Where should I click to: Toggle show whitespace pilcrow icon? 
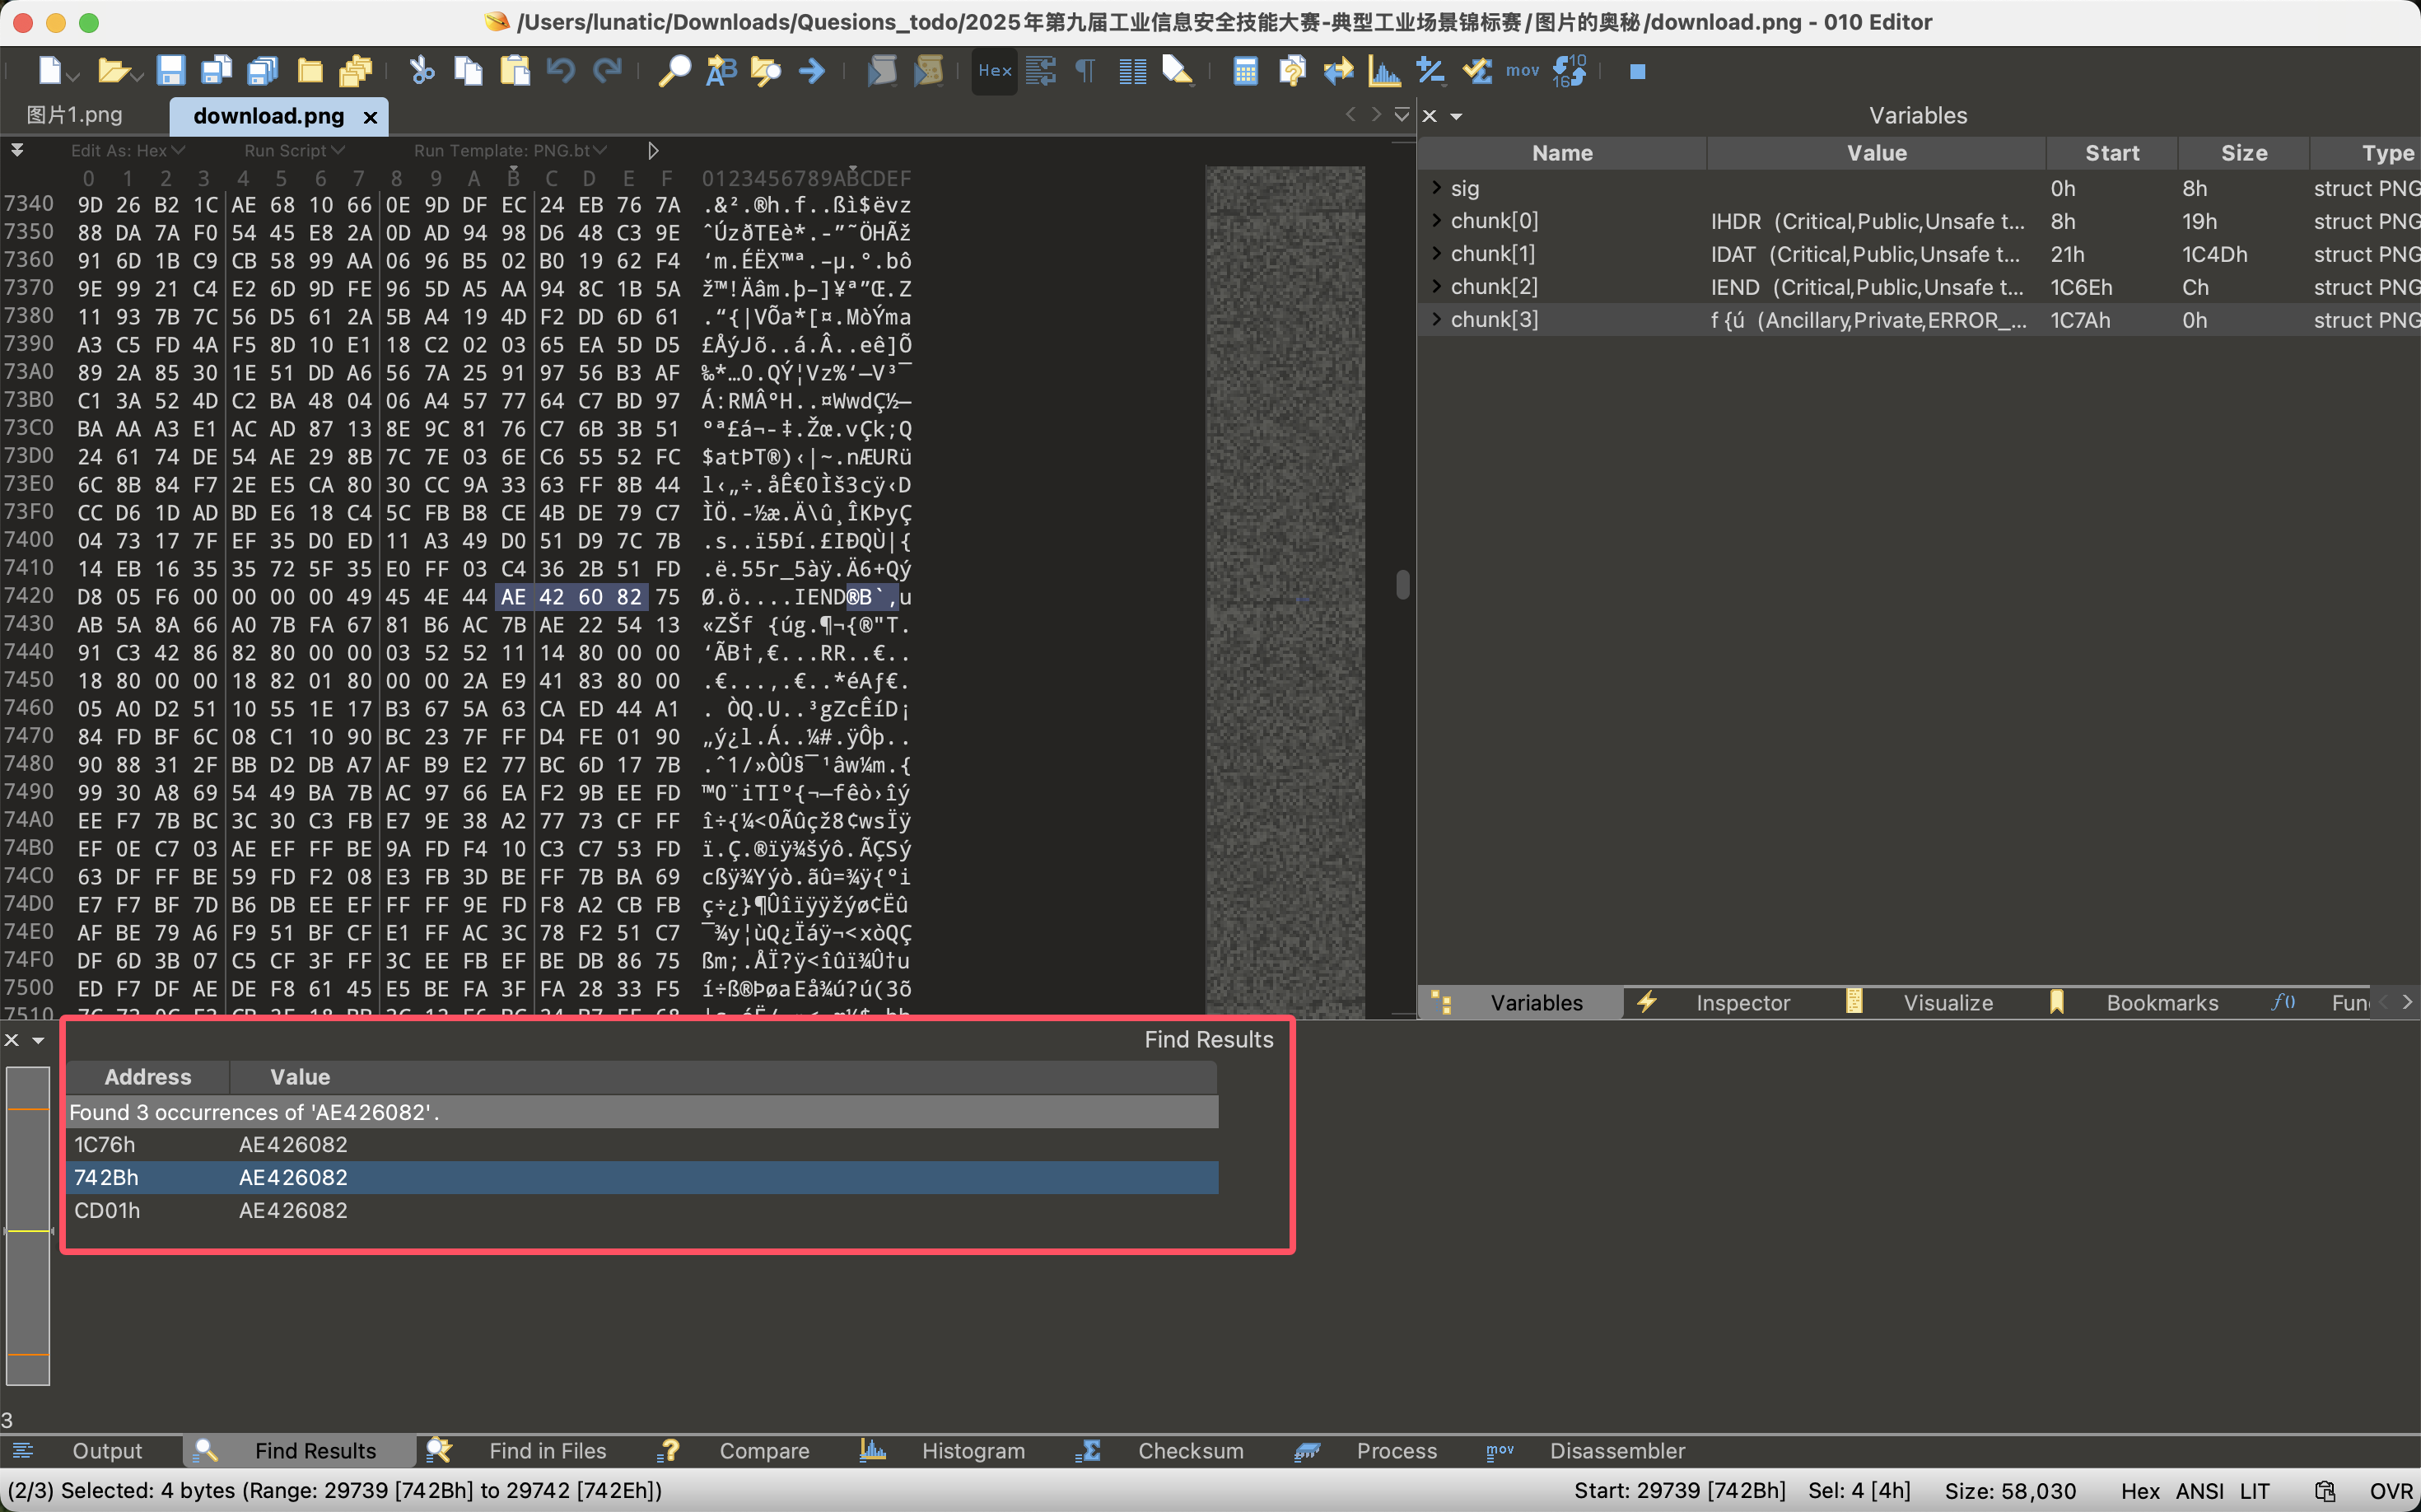click(x=1085, y=70)
